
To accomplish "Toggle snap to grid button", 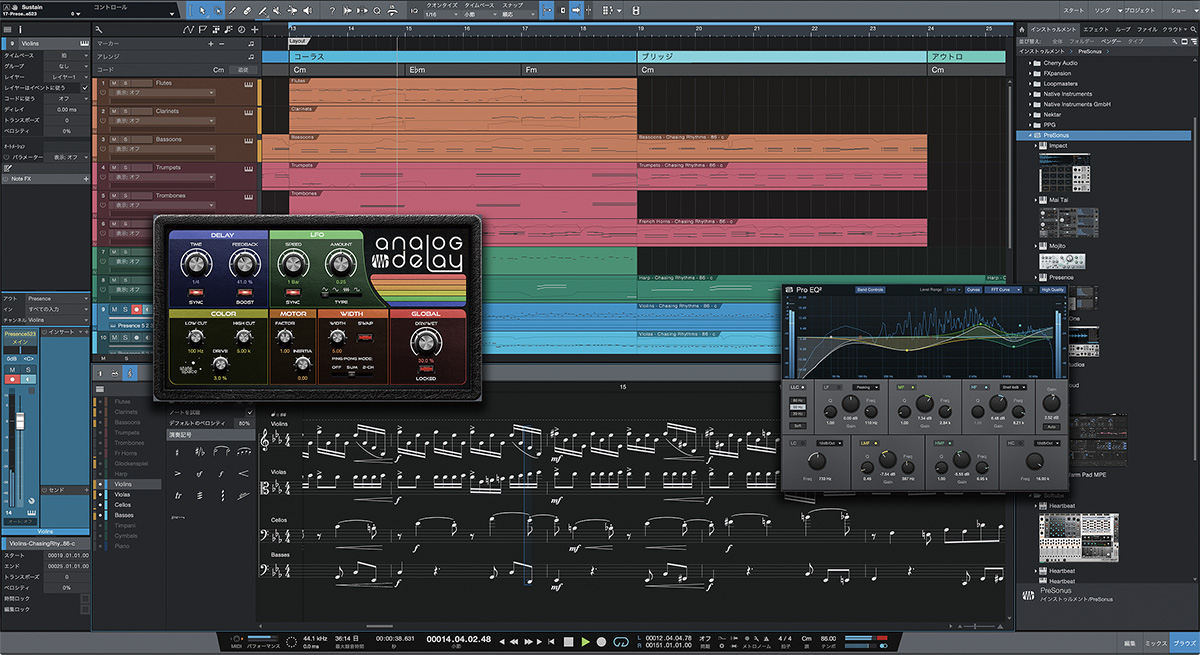I will pos(546,10).
